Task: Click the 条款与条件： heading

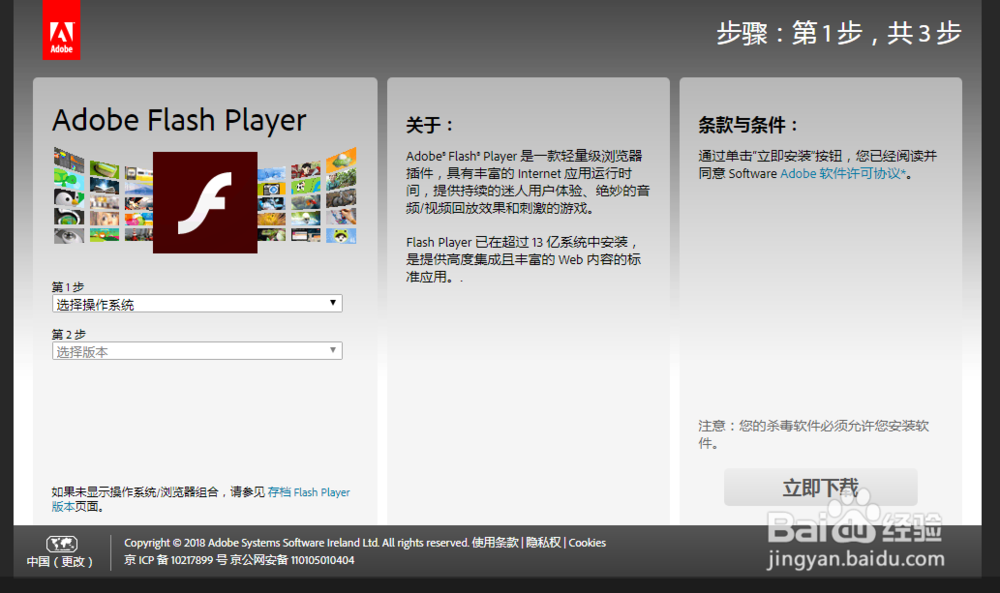Action: click(747, 125)
